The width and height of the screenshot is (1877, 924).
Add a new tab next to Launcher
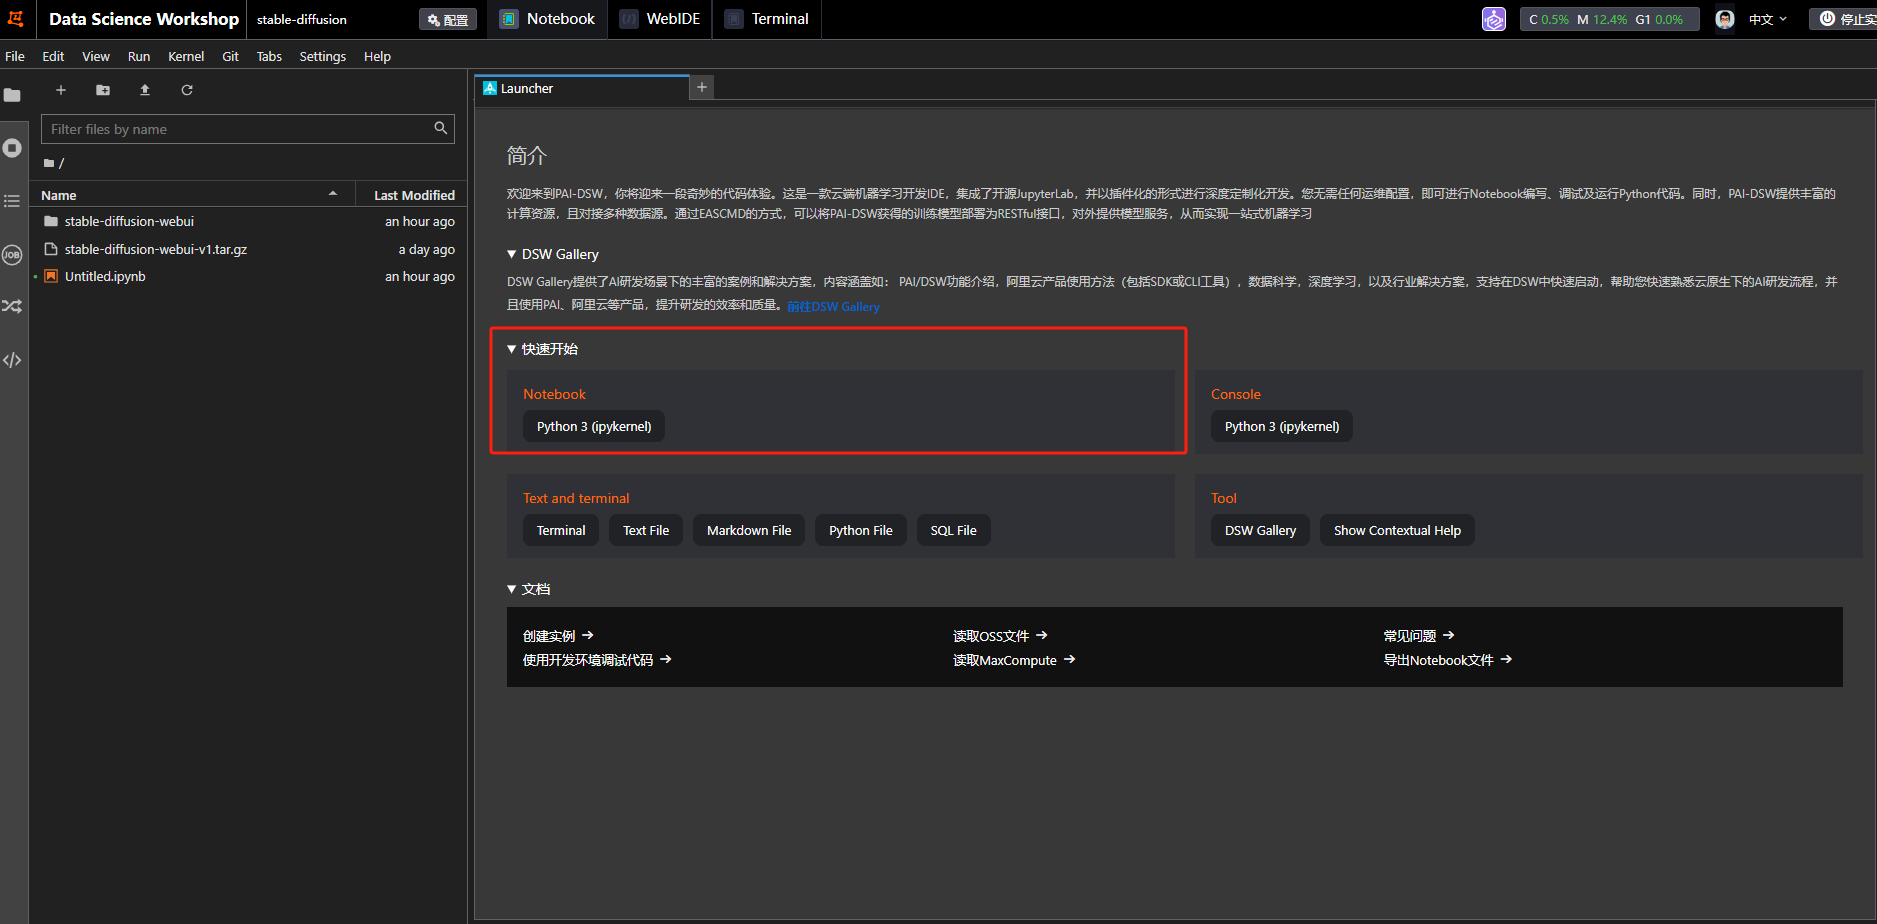(702, 87)
